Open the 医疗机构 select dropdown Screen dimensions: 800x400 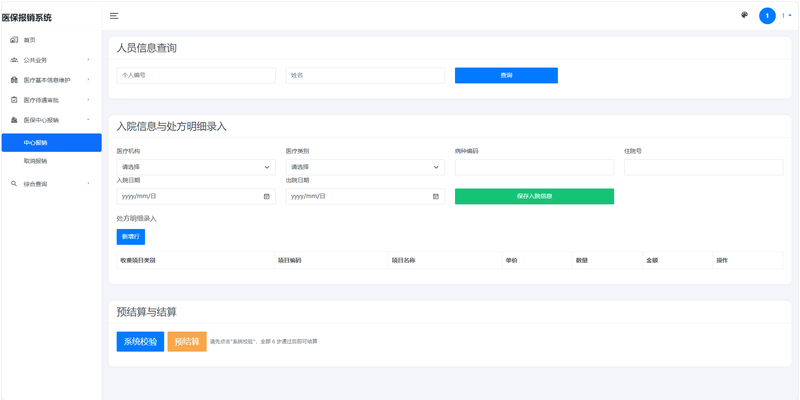[x=196, y=167]
